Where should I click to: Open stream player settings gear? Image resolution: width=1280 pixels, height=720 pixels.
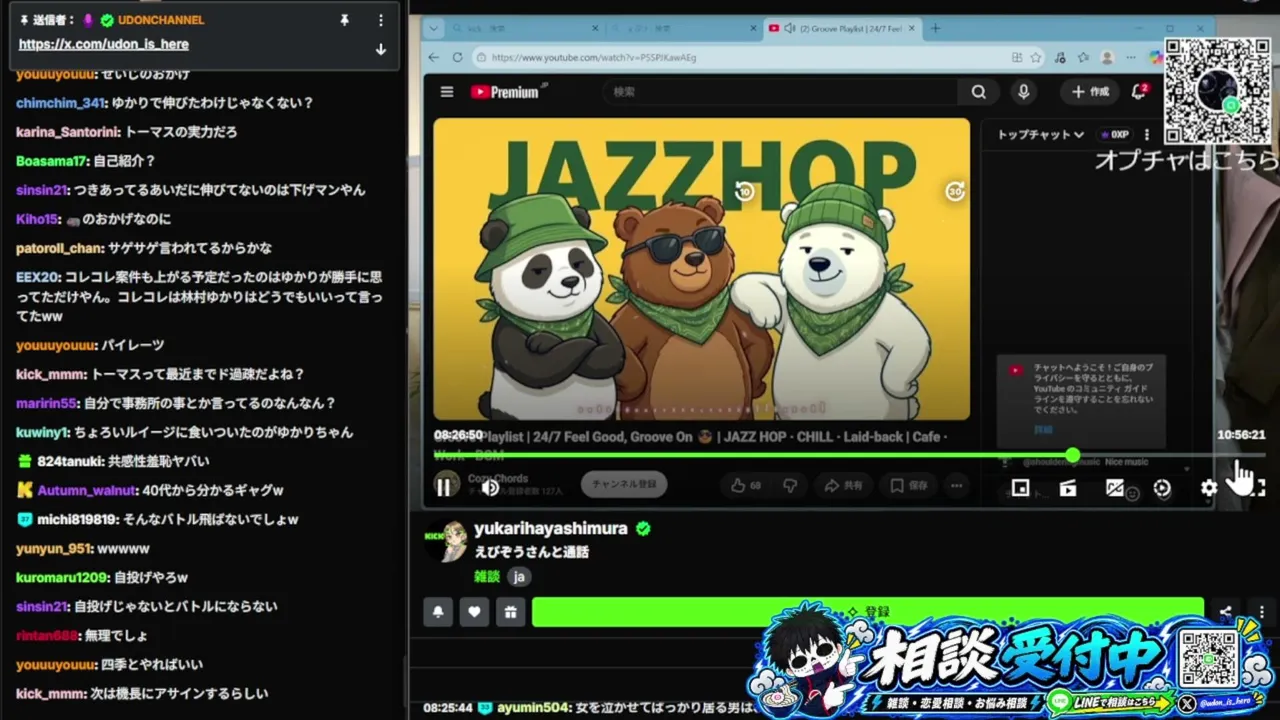[x=1209, y=488]
